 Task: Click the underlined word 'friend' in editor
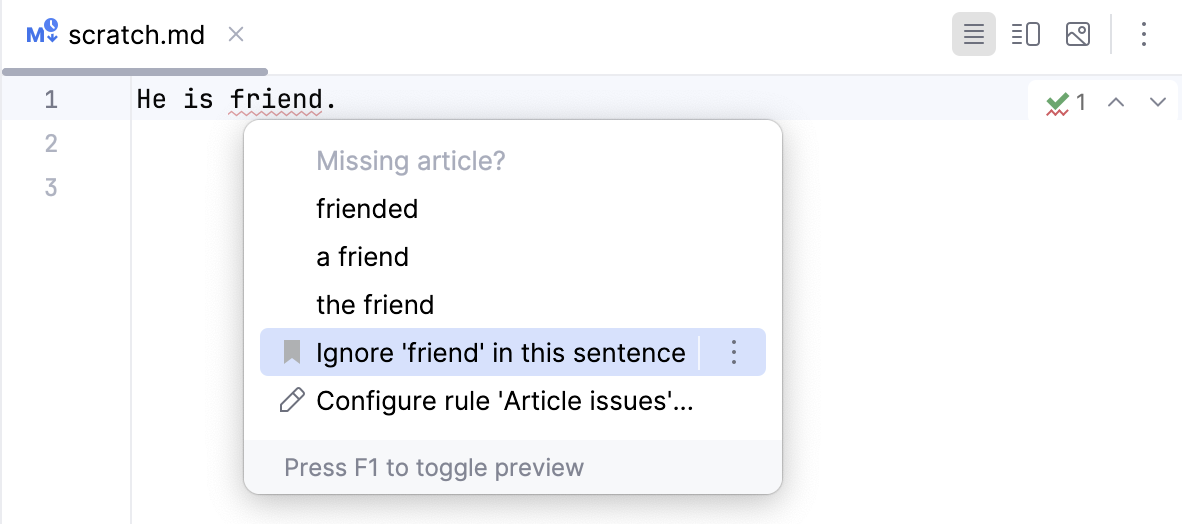277,100
